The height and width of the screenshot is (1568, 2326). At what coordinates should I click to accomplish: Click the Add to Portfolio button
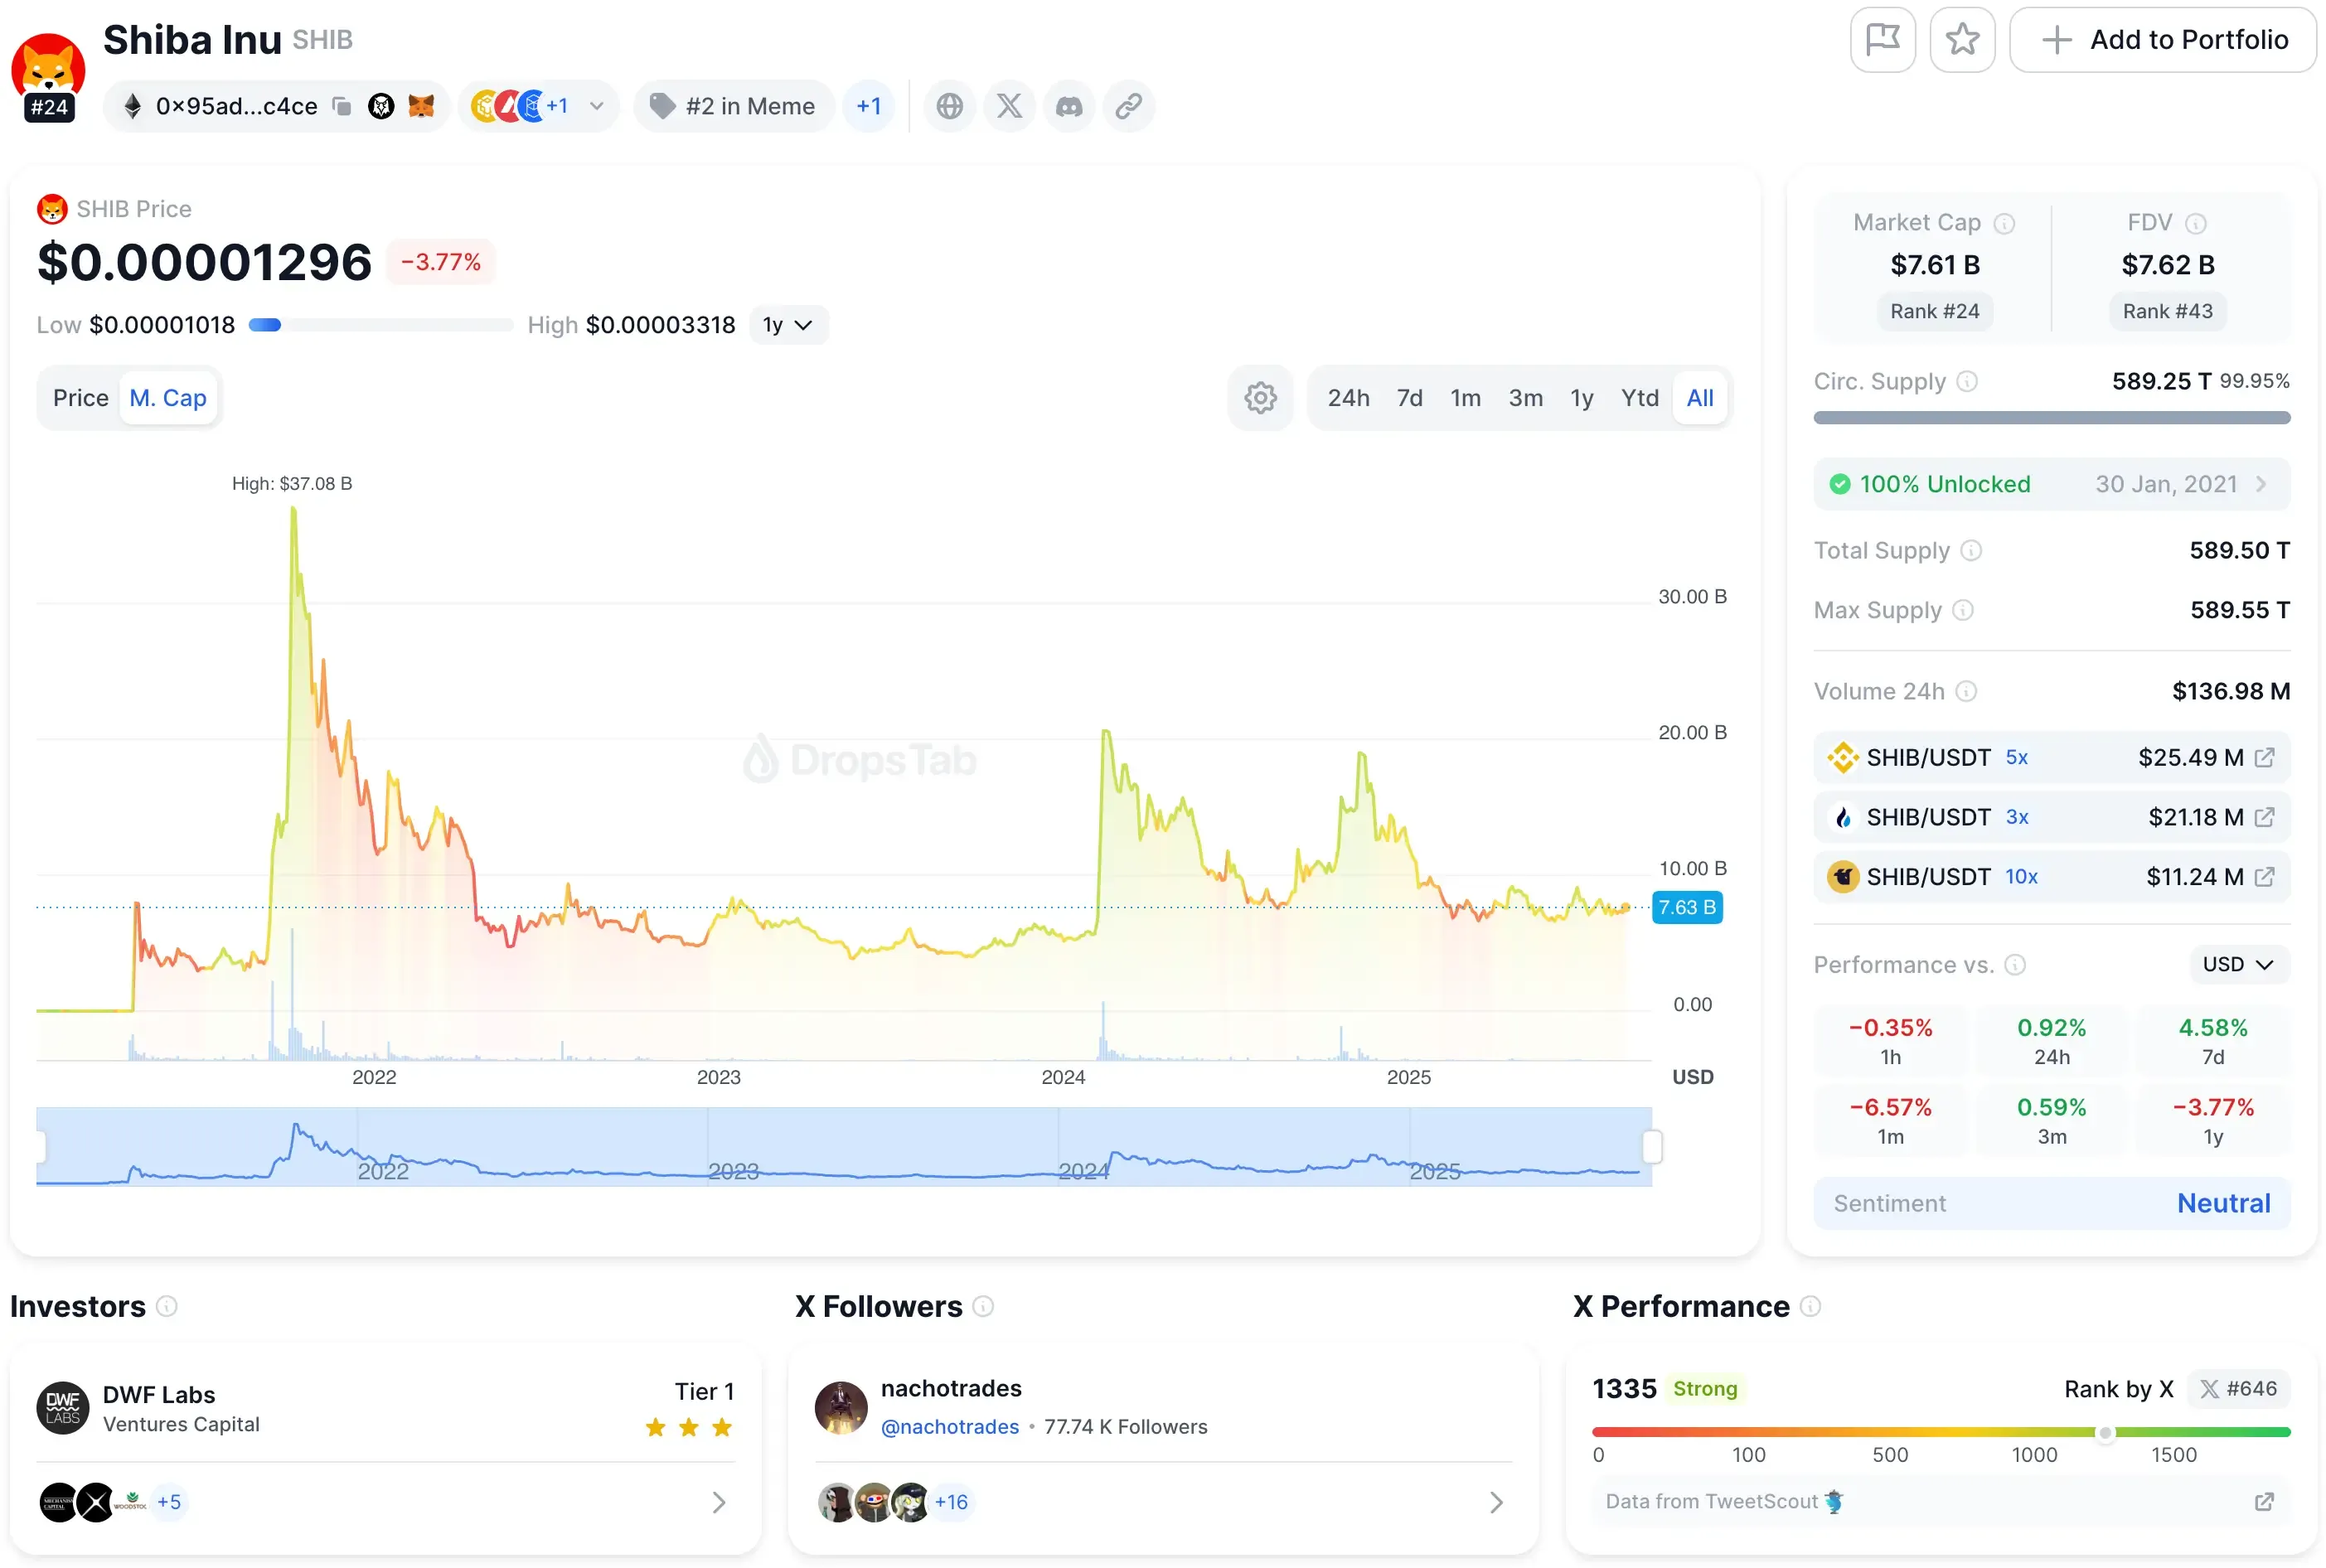coord(2163,39)
